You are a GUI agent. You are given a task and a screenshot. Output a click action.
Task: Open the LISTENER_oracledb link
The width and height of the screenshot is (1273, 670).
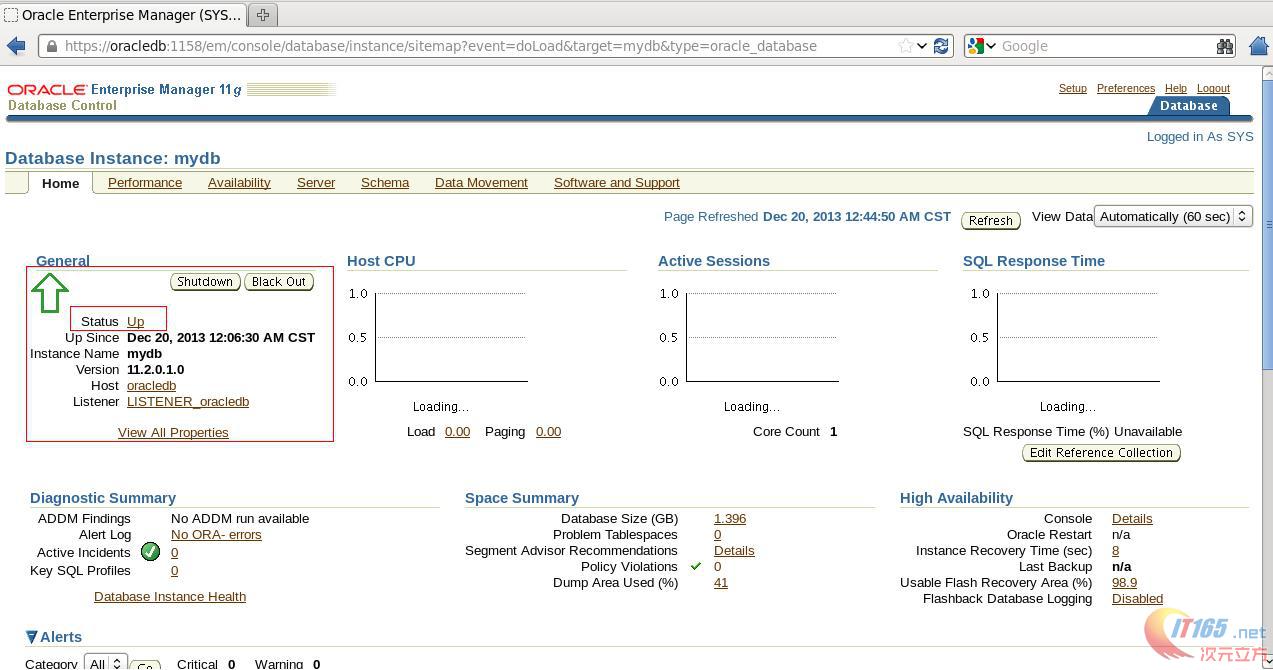coord(188,401)
